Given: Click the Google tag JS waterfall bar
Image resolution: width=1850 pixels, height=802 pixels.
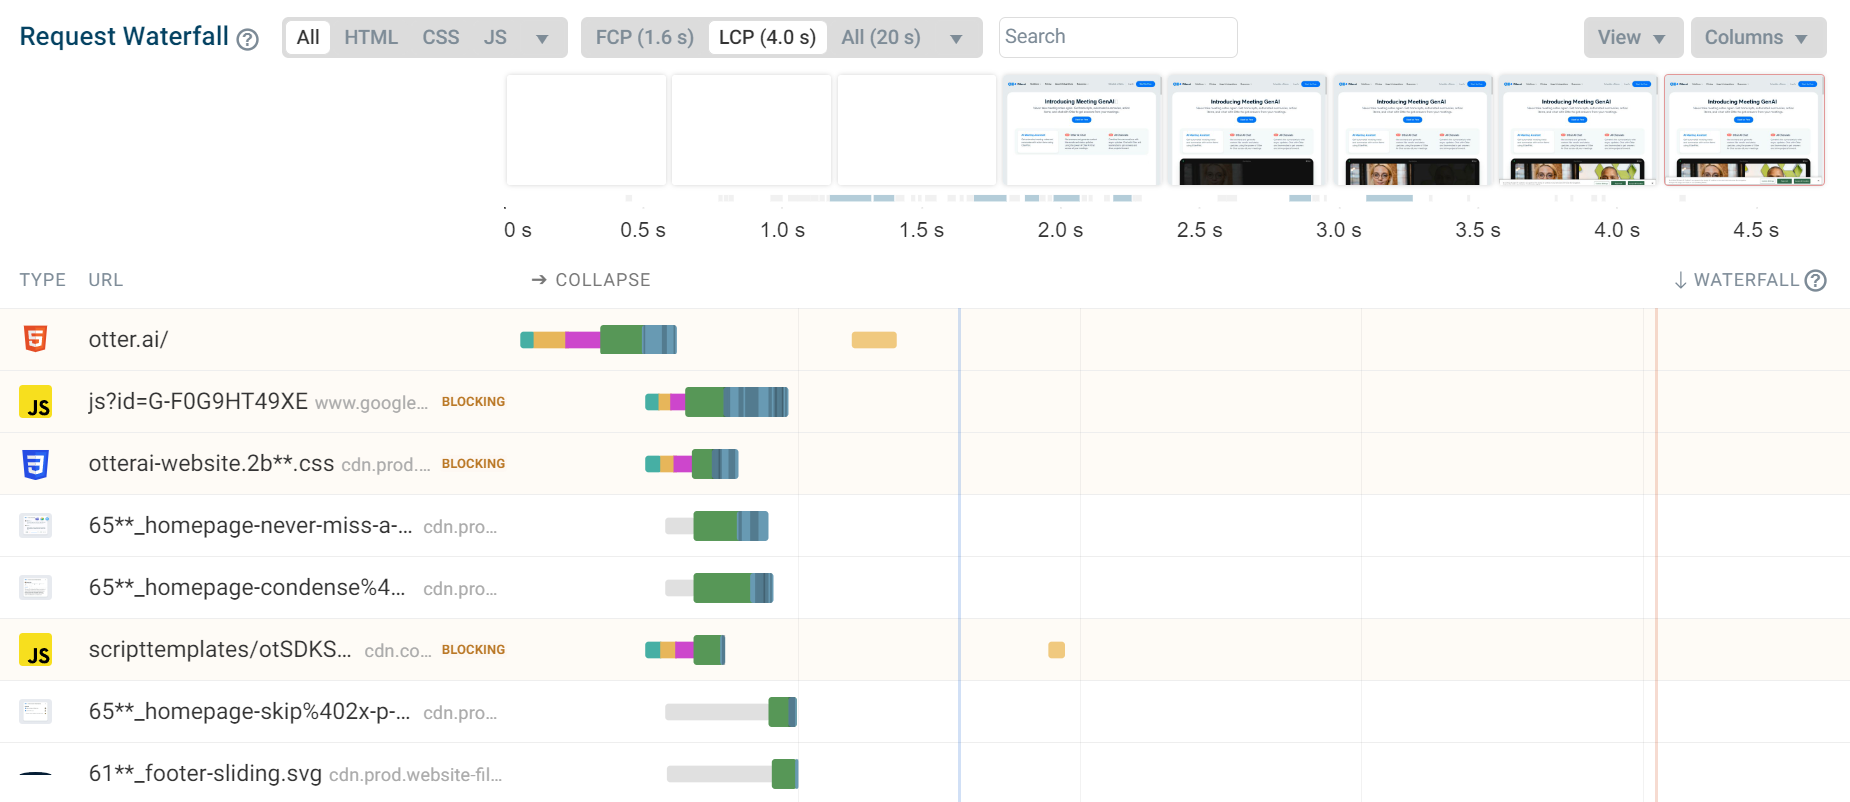Looking at the screenshot, I should (x=717, y=402).
